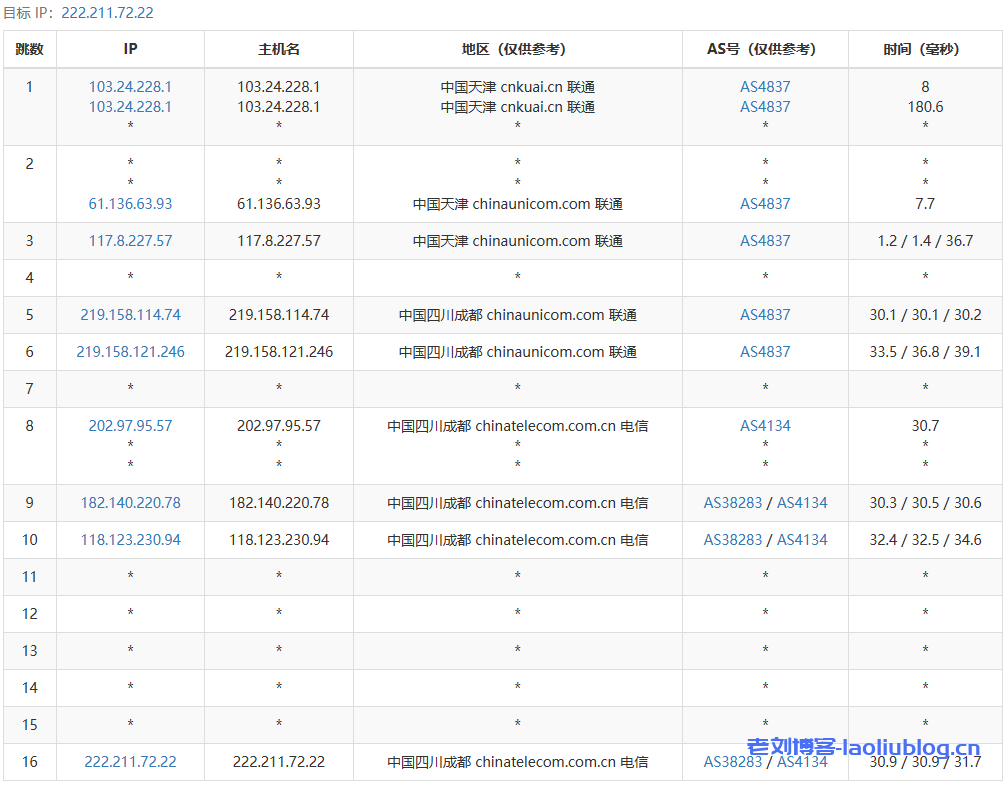This screenshot has height=785, width=1006.
Task: Click the 61.136.63.93 IP link
Action: coord(130,204)
